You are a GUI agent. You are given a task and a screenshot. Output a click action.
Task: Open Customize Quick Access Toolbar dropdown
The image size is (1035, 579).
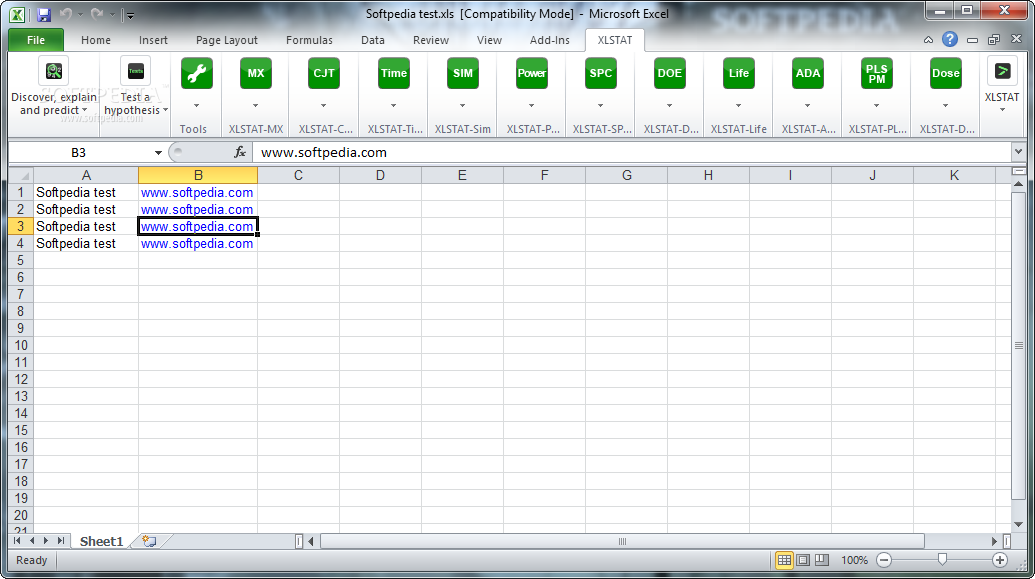[130, 15]
